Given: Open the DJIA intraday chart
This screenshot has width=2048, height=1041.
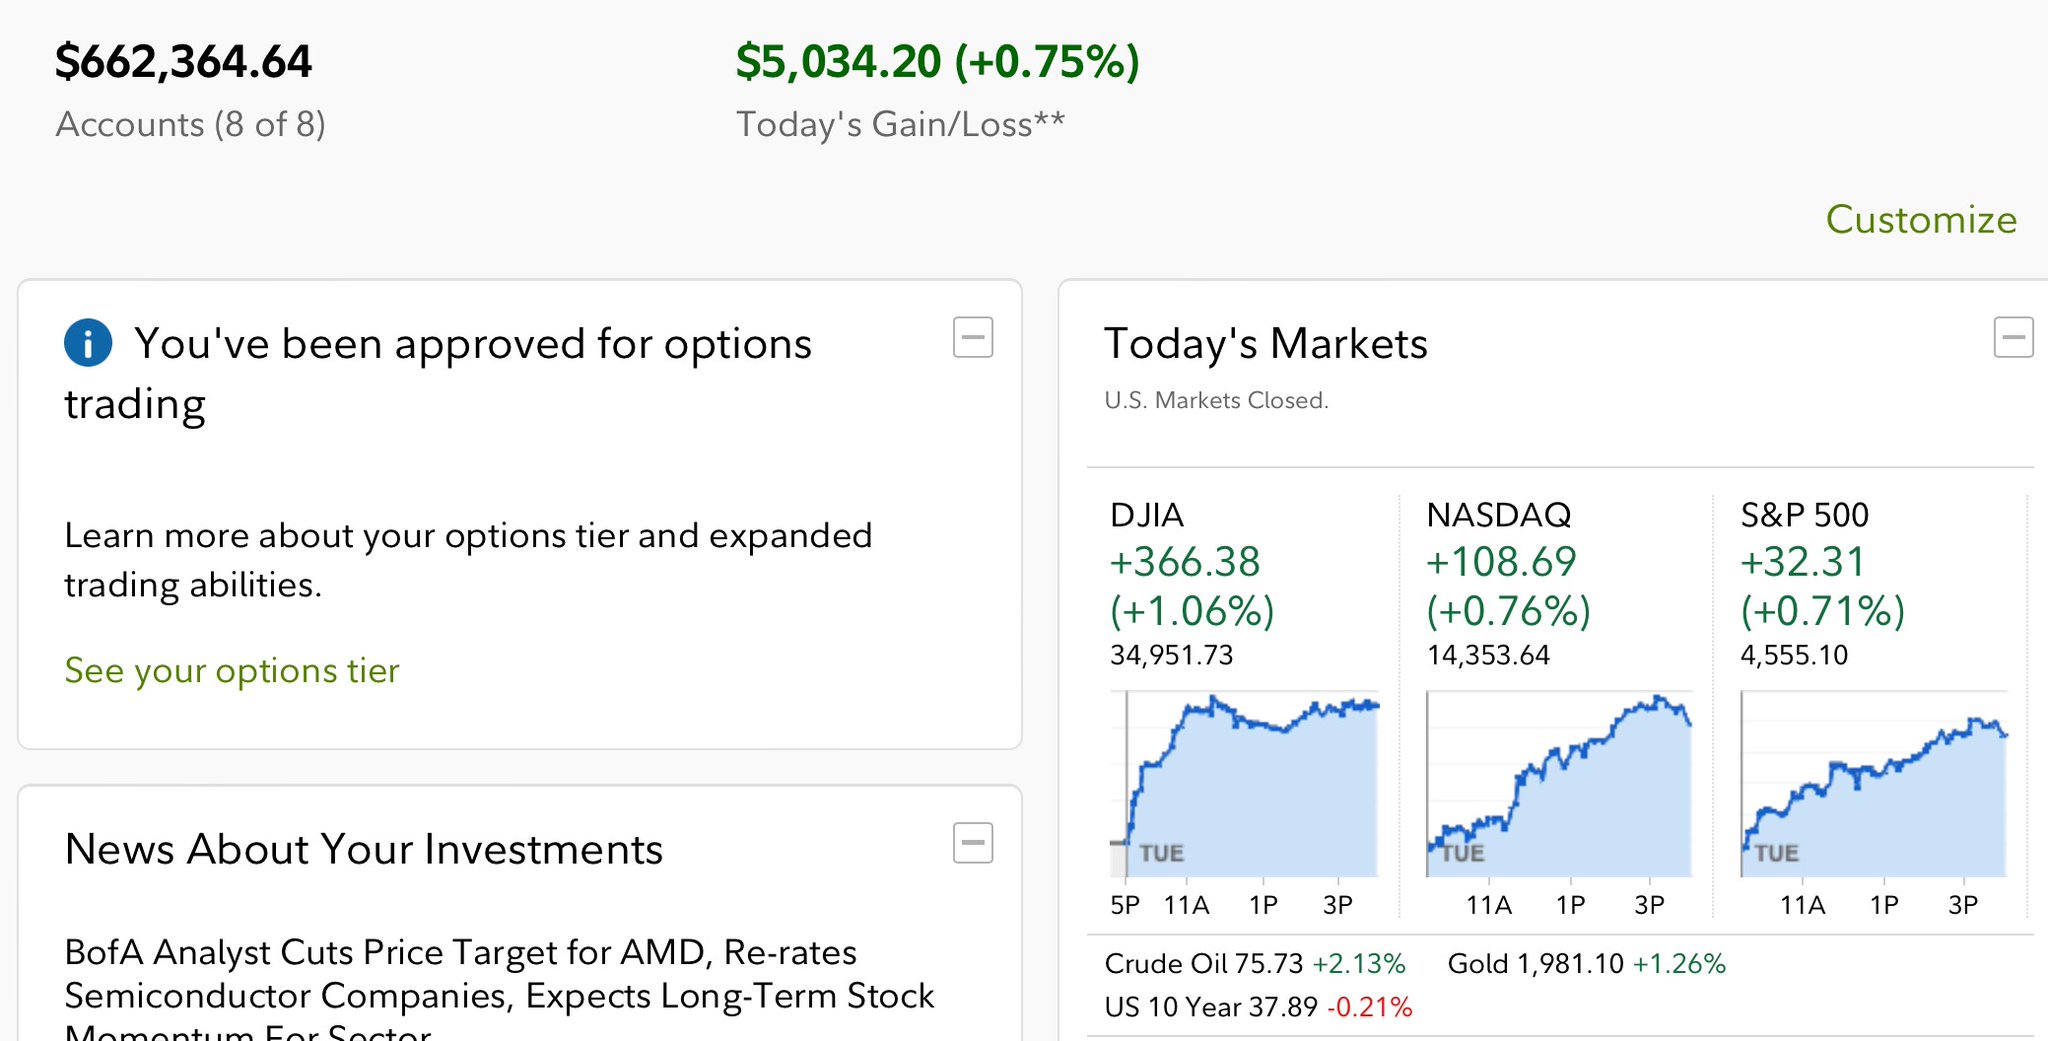Looking at the screenshot, I should point(1245,784).
